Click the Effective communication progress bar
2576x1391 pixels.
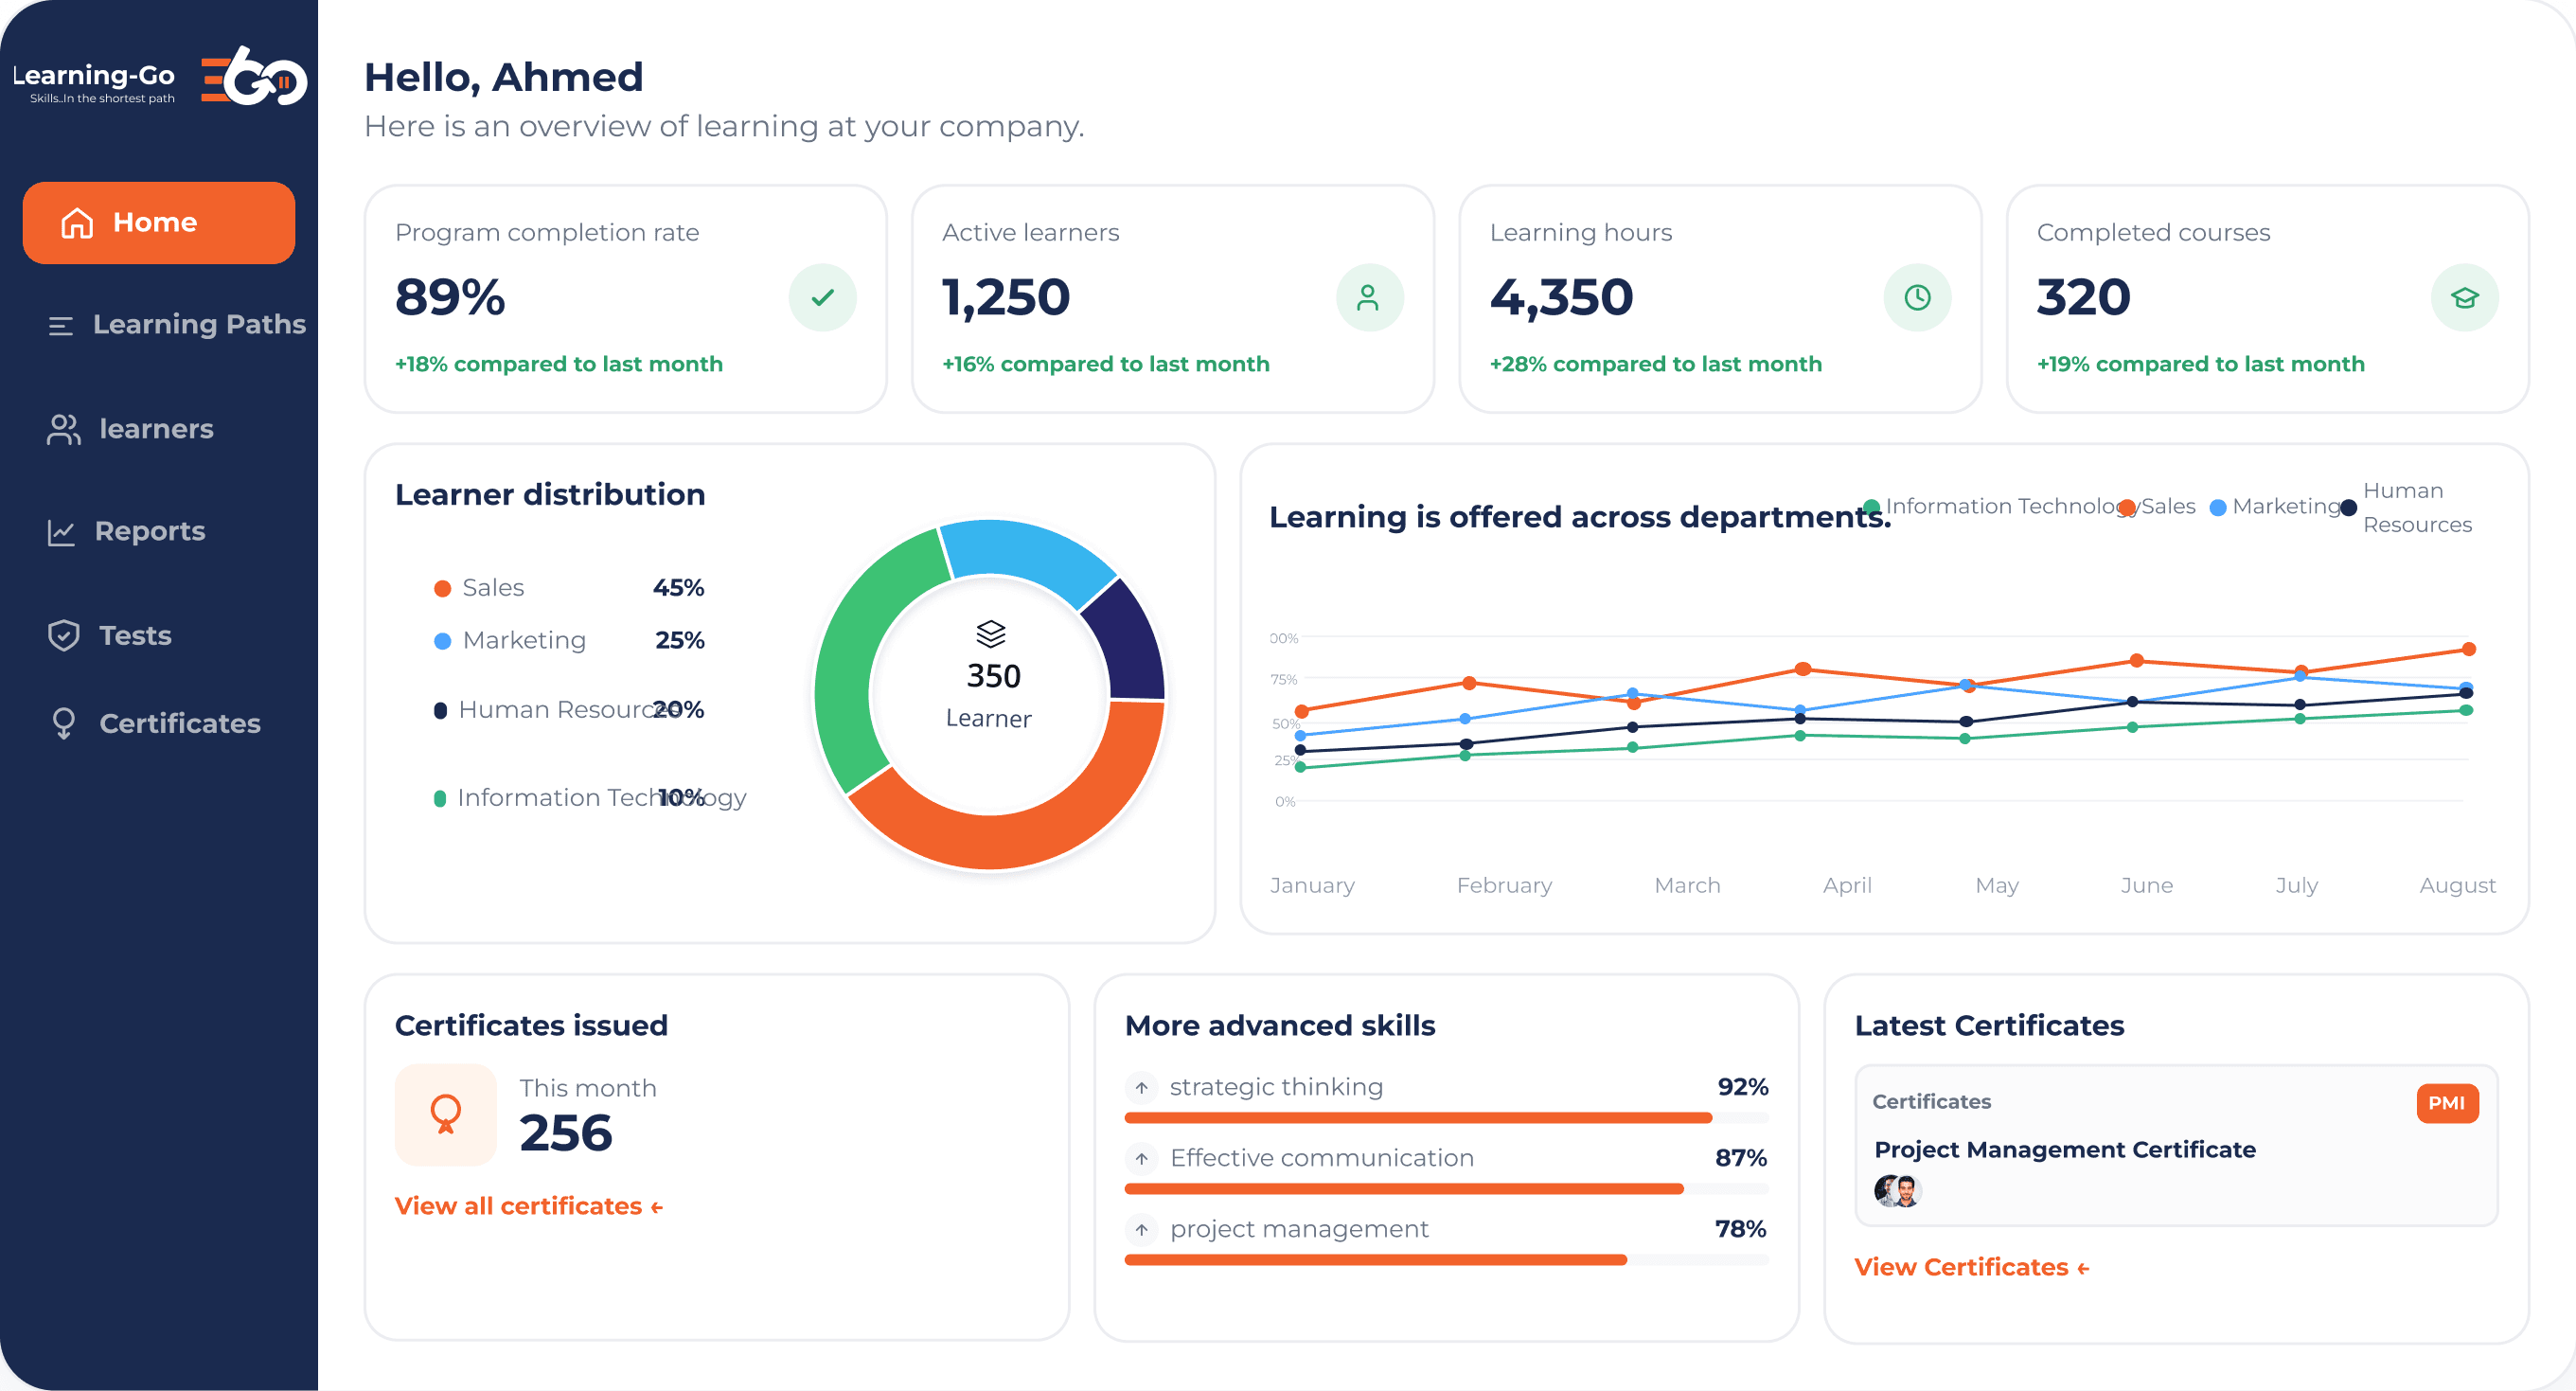1446,1189
